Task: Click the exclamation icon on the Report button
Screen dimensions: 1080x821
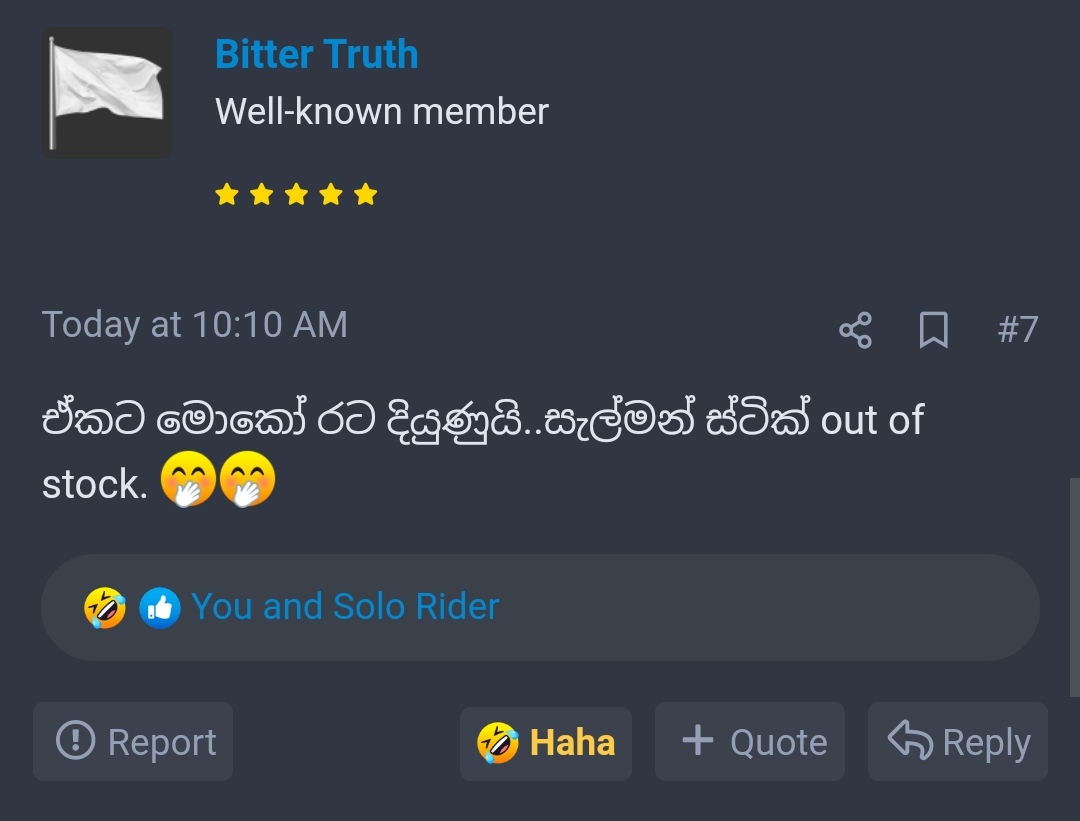Action: pyautogui.click(x=75, y=740)
